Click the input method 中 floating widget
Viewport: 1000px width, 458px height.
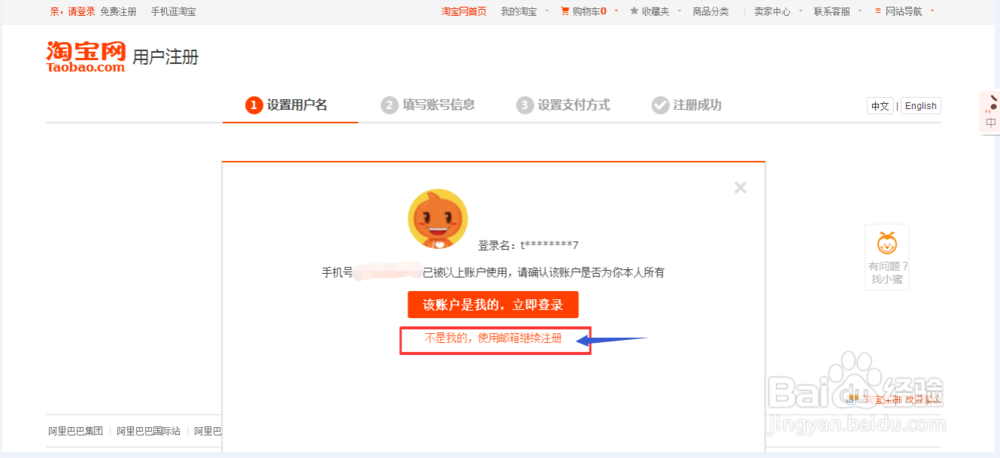[990, 112]
